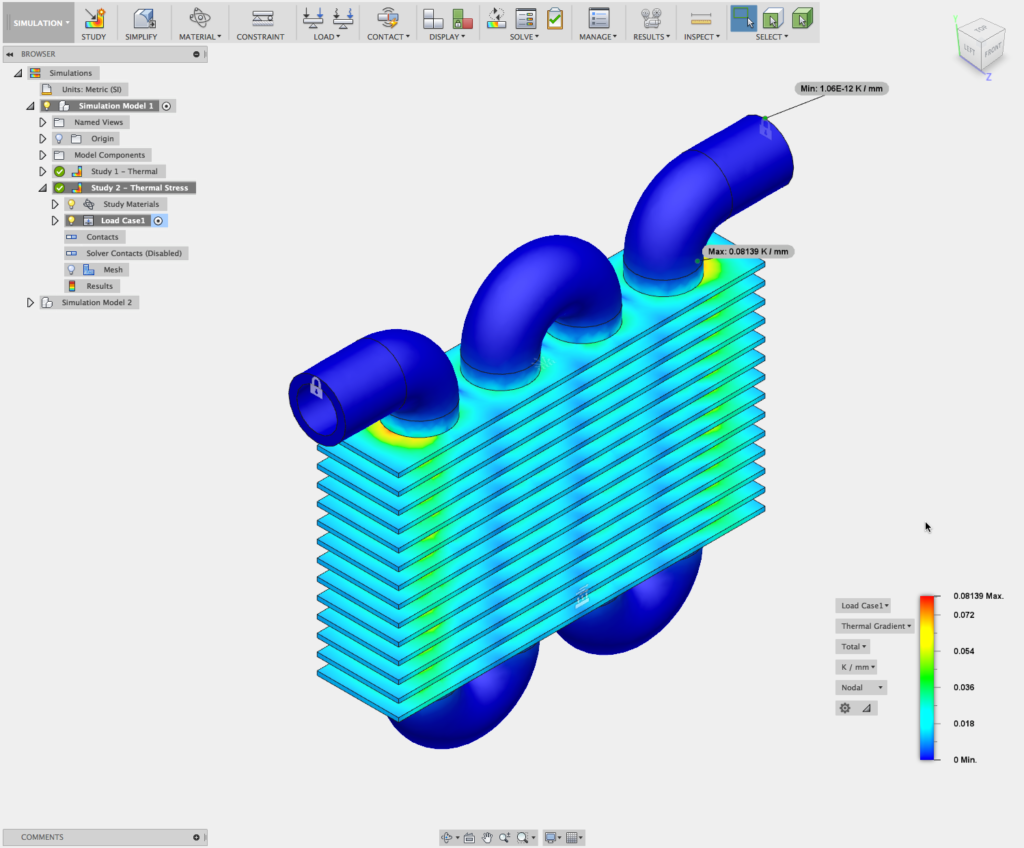Open the RESULTS menu
Viewport: 1024px width, 848px height.
pos(651,37)
